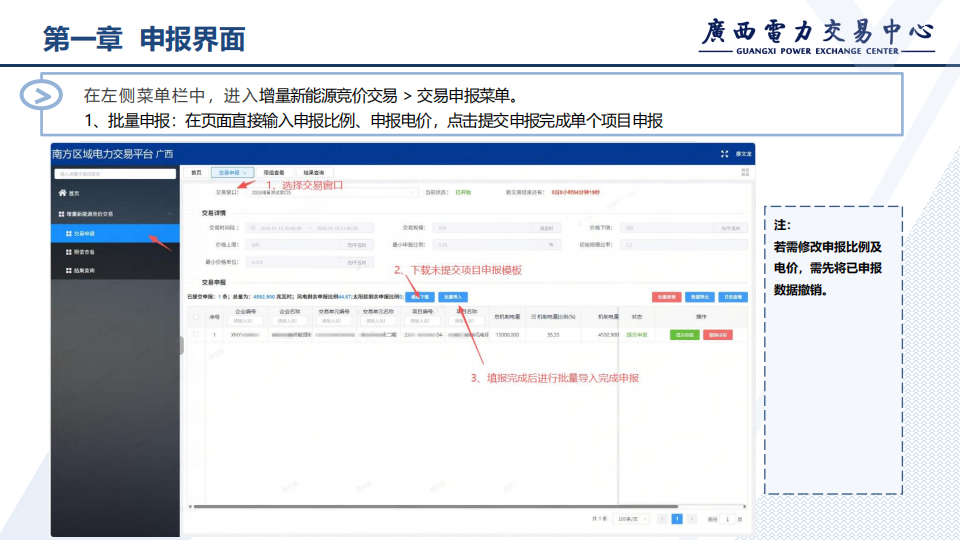Click the 交易申报 sidebar grid icon
960x540 pixels.
pyautogui.click(x=69, y=234)
